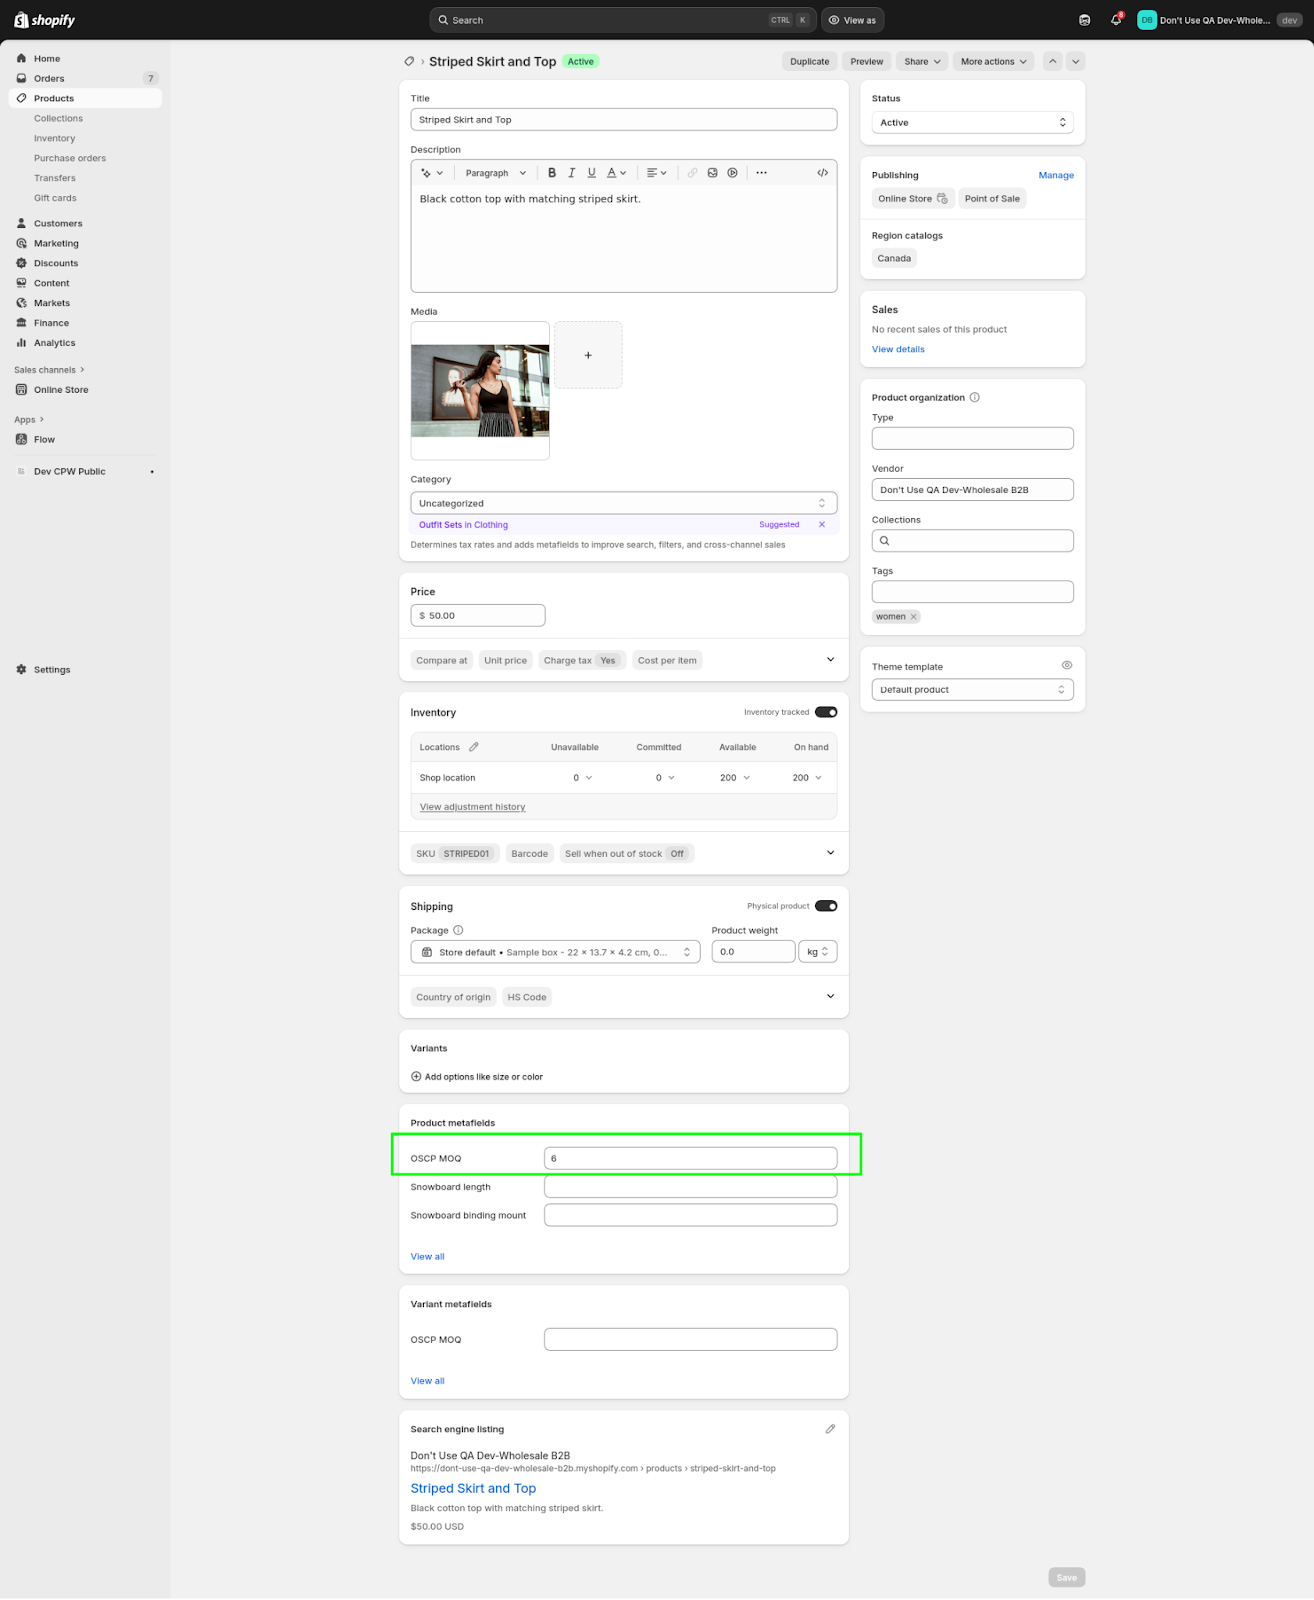The width and height of the screenshot is (1314, 1600).
Task: Open the Paragraph style dropdown
Action: coord(495,173)
